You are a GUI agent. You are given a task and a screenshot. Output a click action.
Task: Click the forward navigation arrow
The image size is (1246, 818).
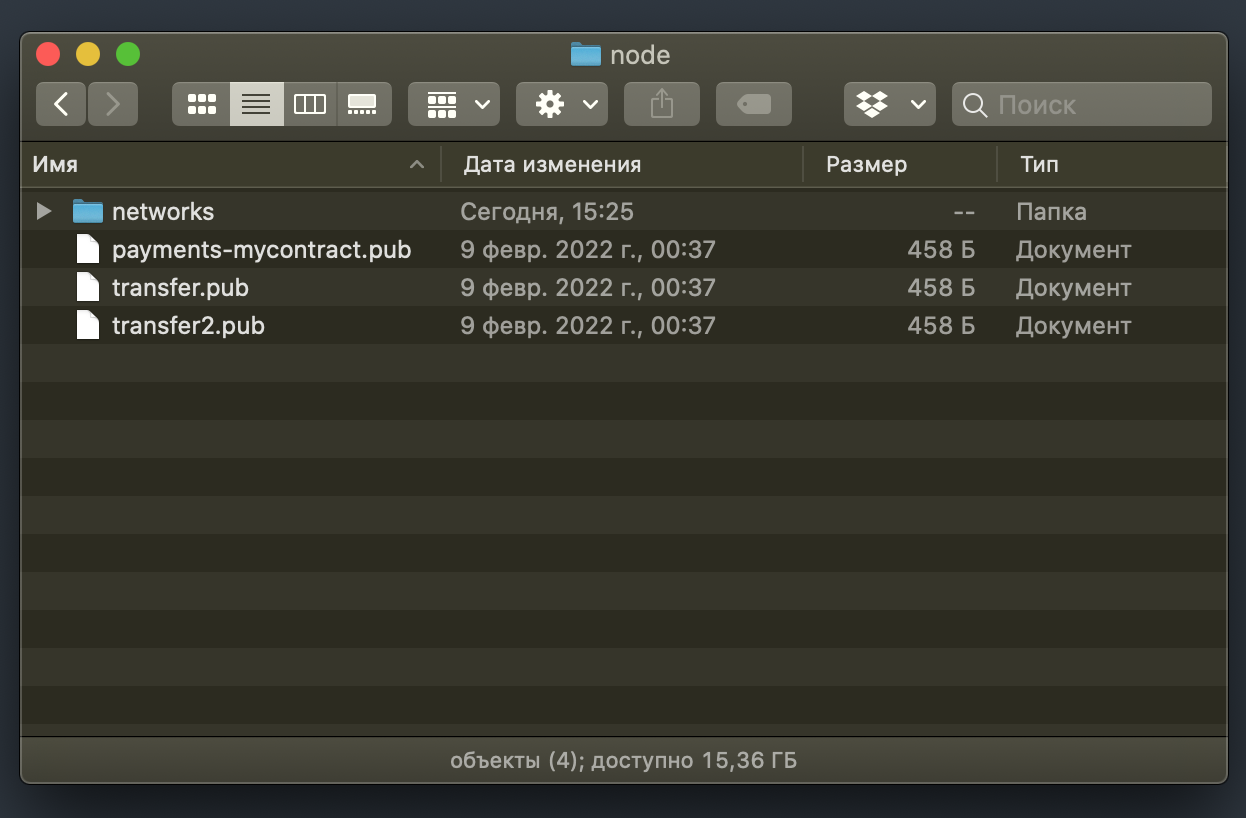pos(113,104)
